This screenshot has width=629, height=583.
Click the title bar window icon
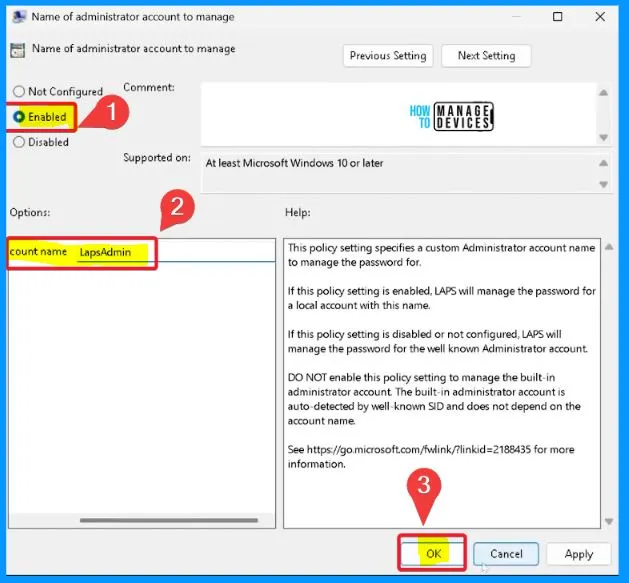tap(19, 17)
